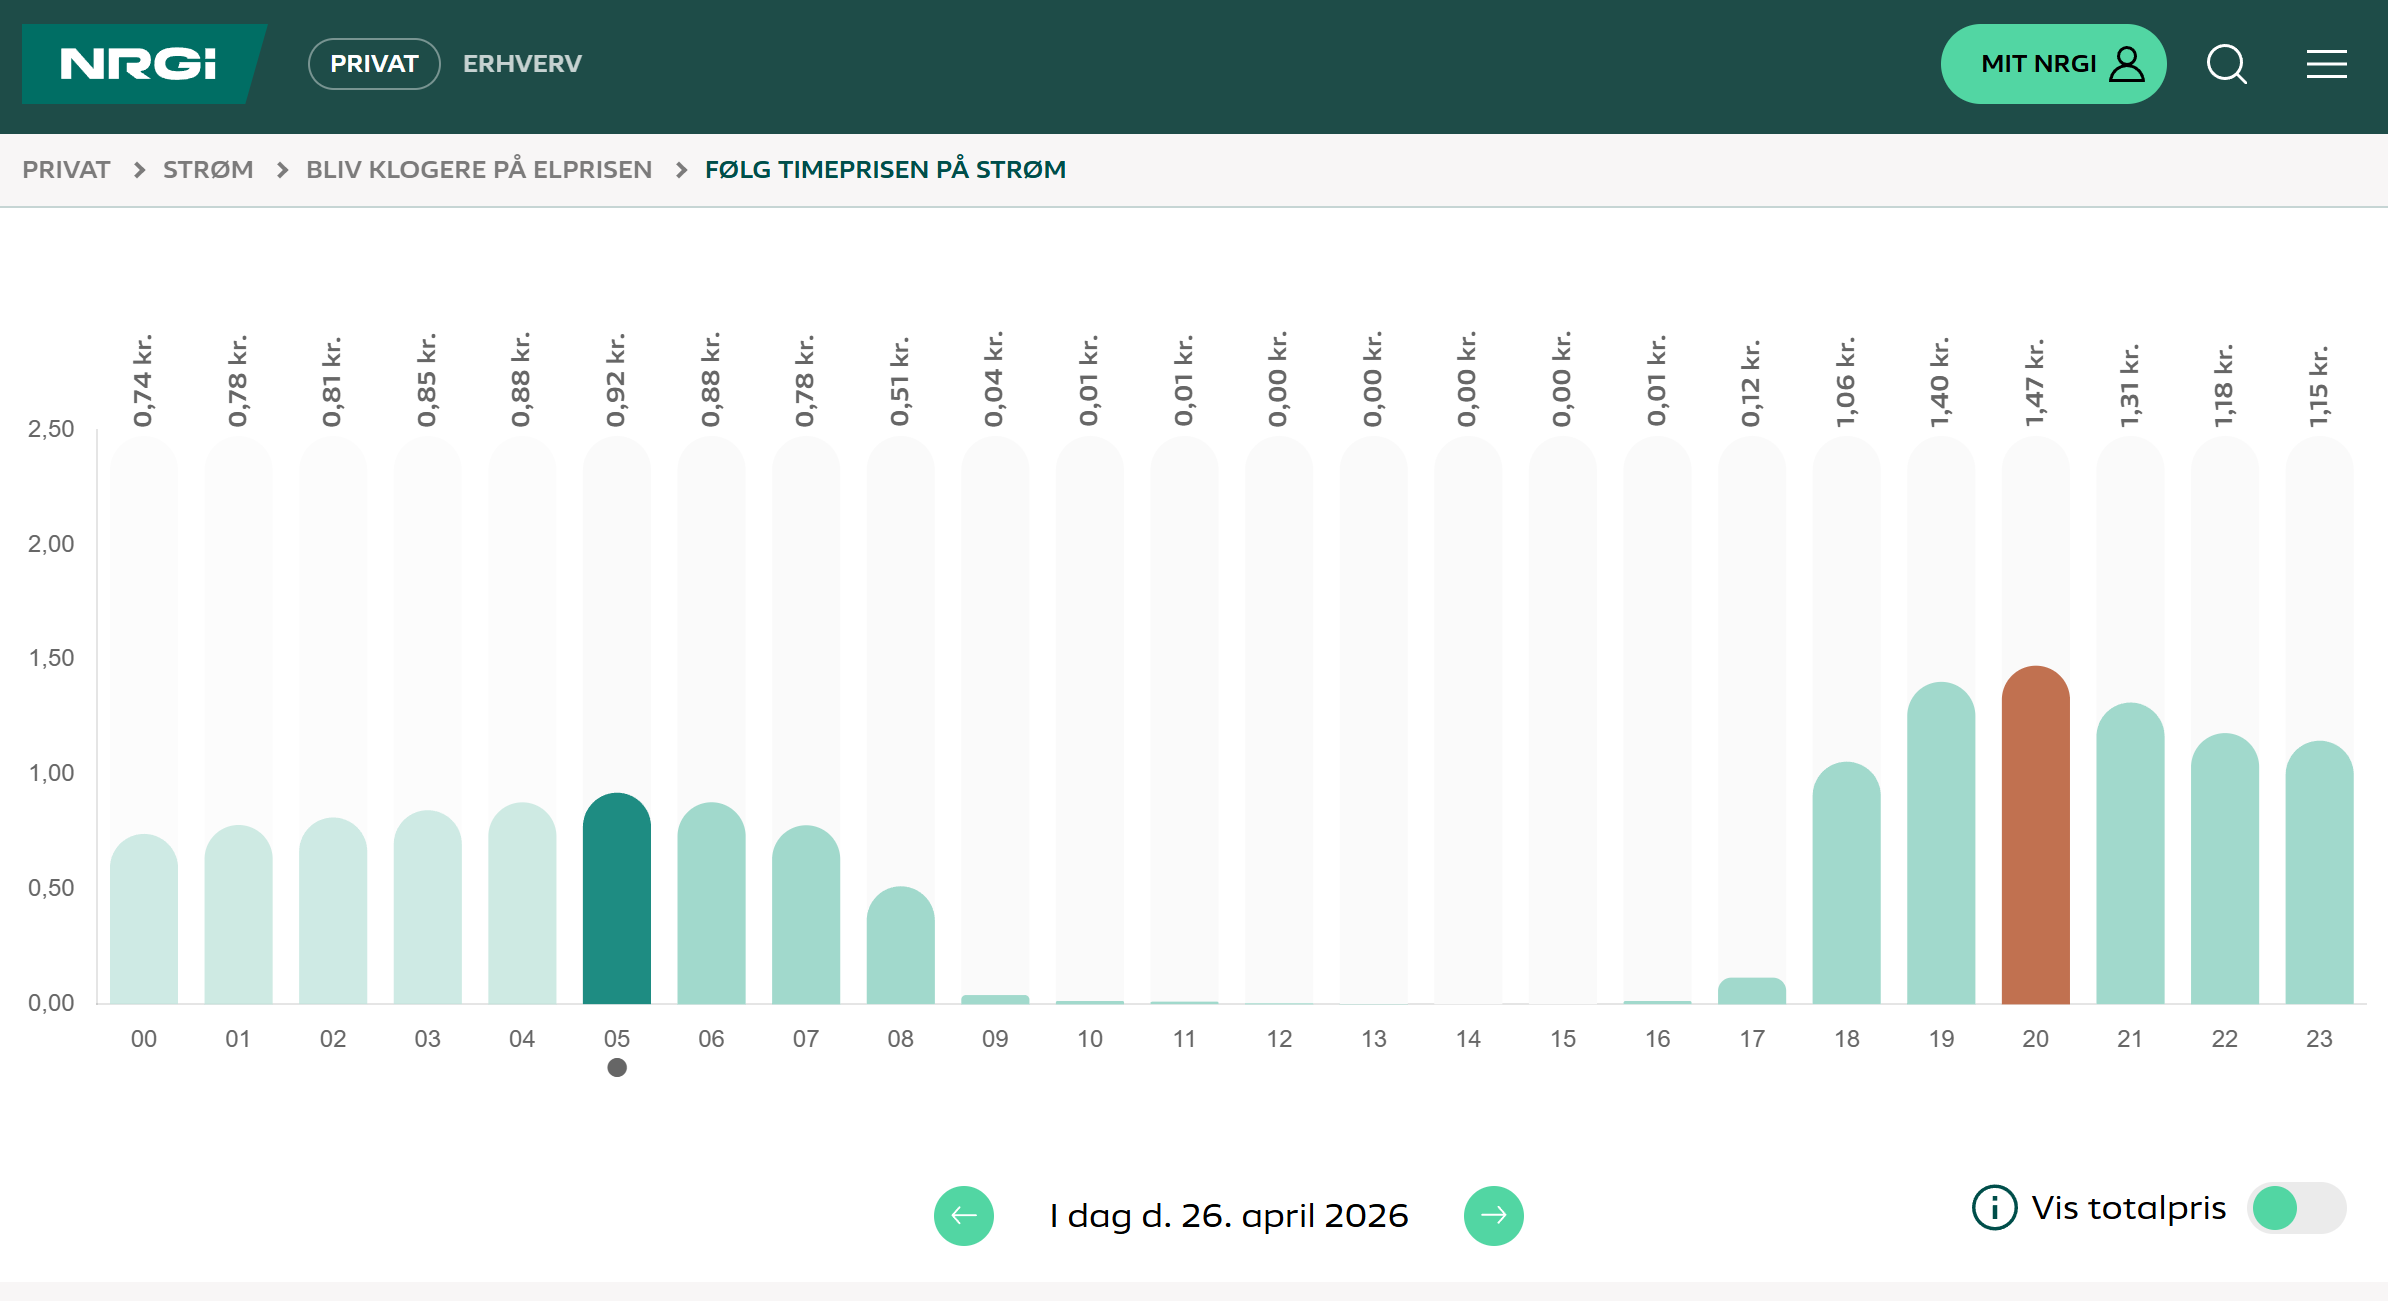Screen dimensions: 2388x1301
Task: Select the PRIVAT tab in header
Action: point(374,64)
